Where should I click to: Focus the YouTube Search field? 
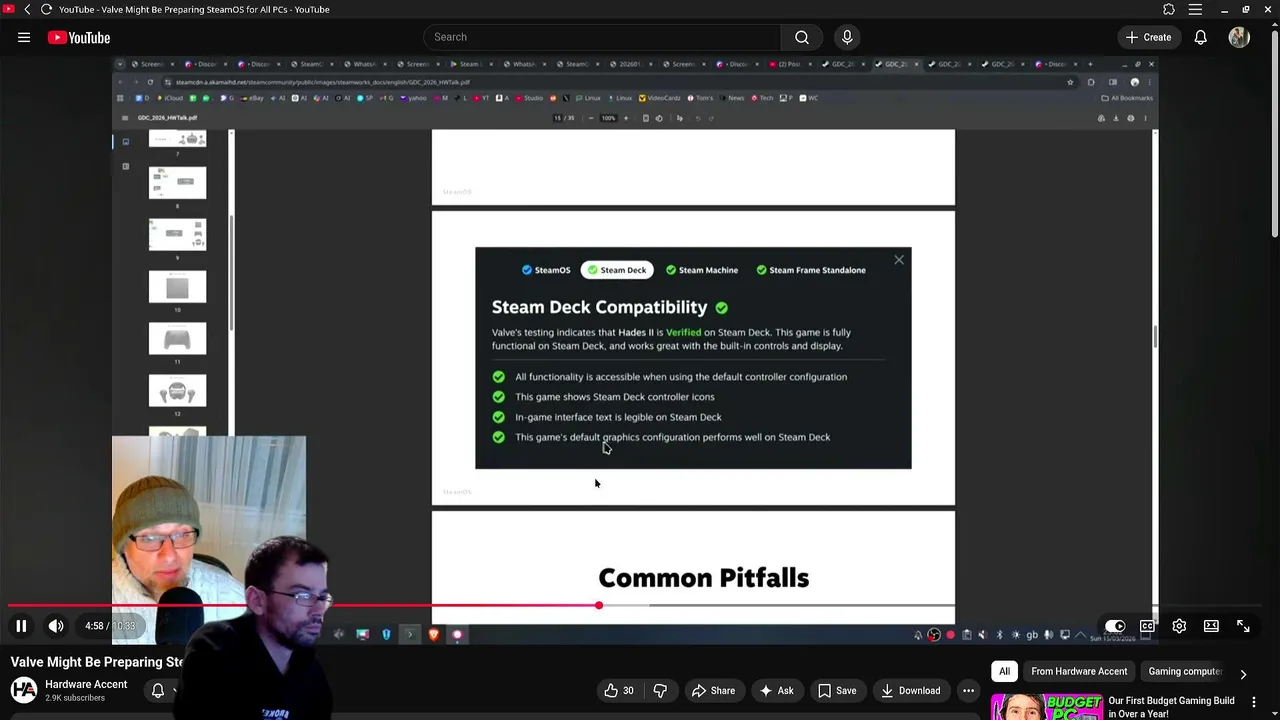pyautogui.click(x=603, y=37)
